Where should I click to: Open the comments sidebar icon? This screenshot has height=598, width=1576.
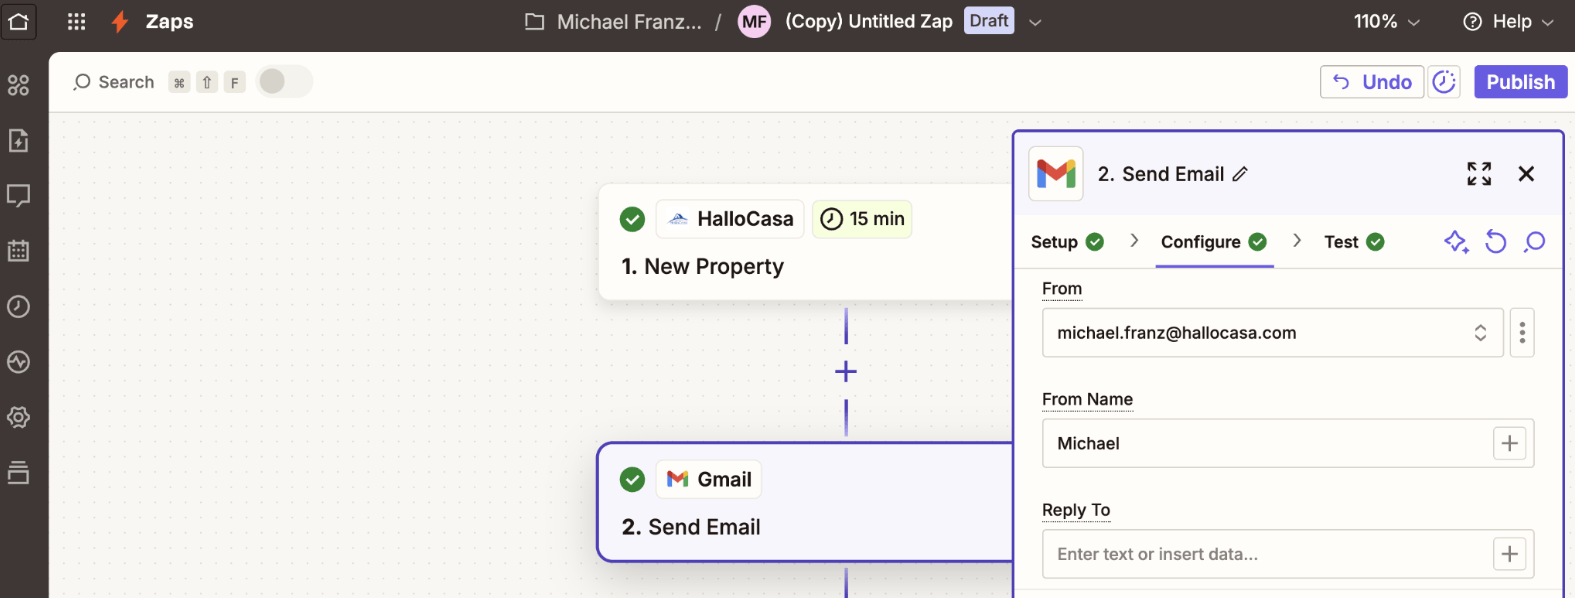pos(19,195)
